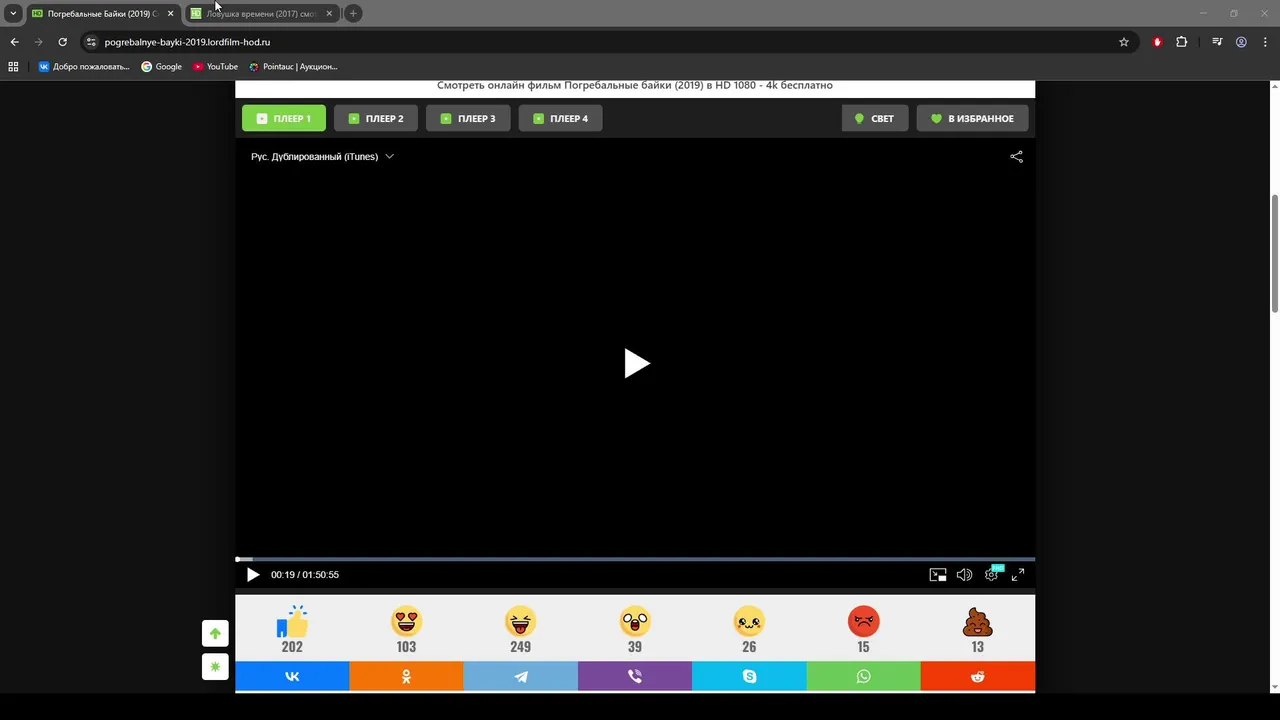Image resolution: width=1280 pixels, height=720 pixels.
Task: Toggle picture-in-picture mode icon
Action: point(938,575)
